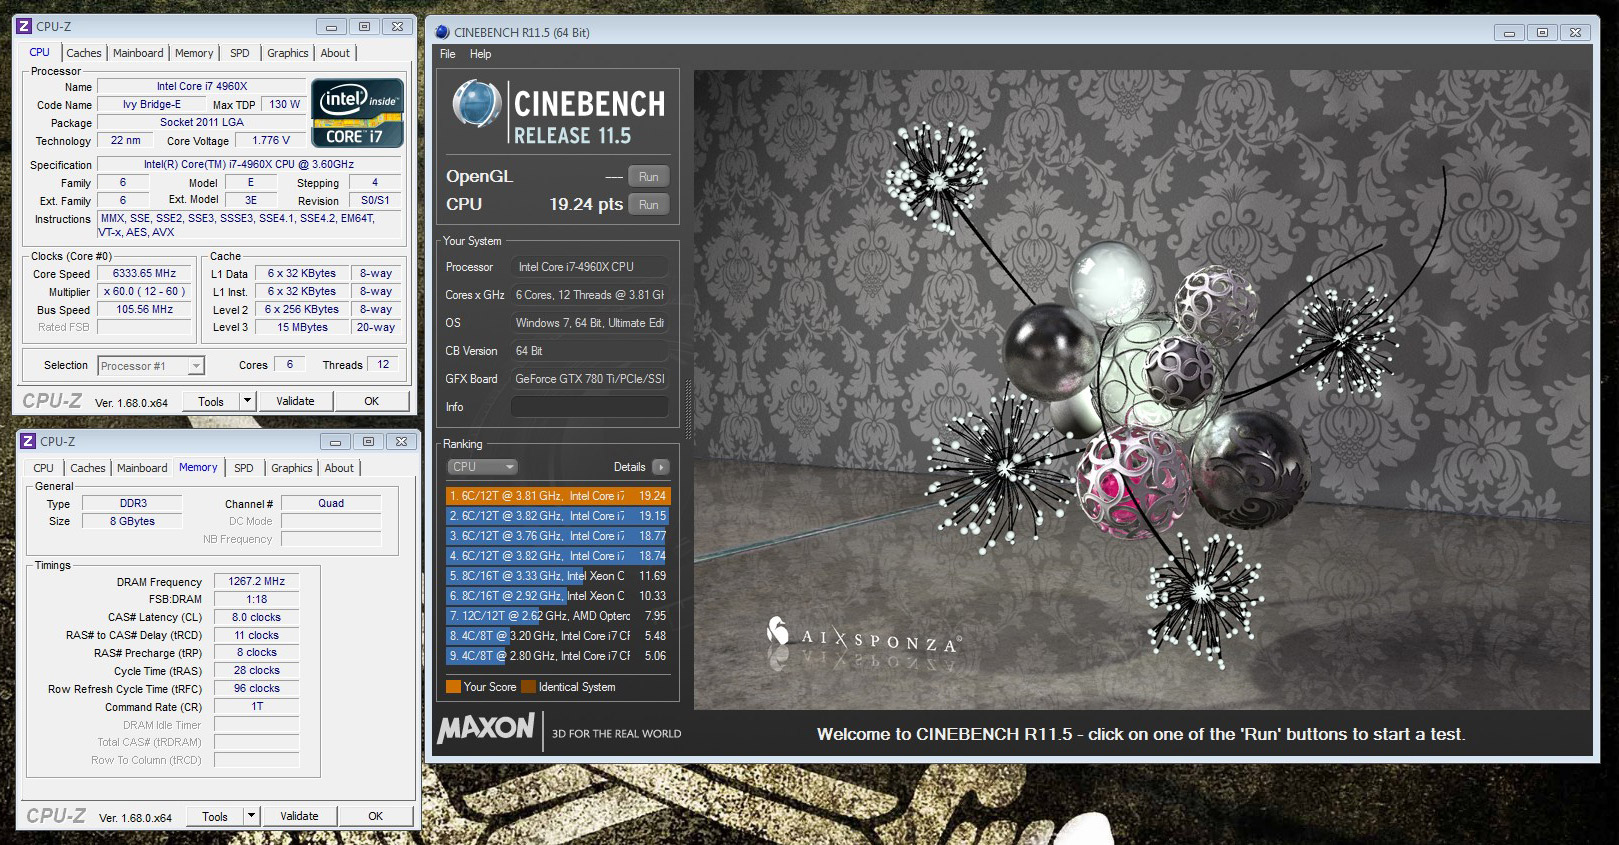Open About tab in the lower CPU-Z window
Viewport: 1619px width, 845px height.
click(340, 468)
